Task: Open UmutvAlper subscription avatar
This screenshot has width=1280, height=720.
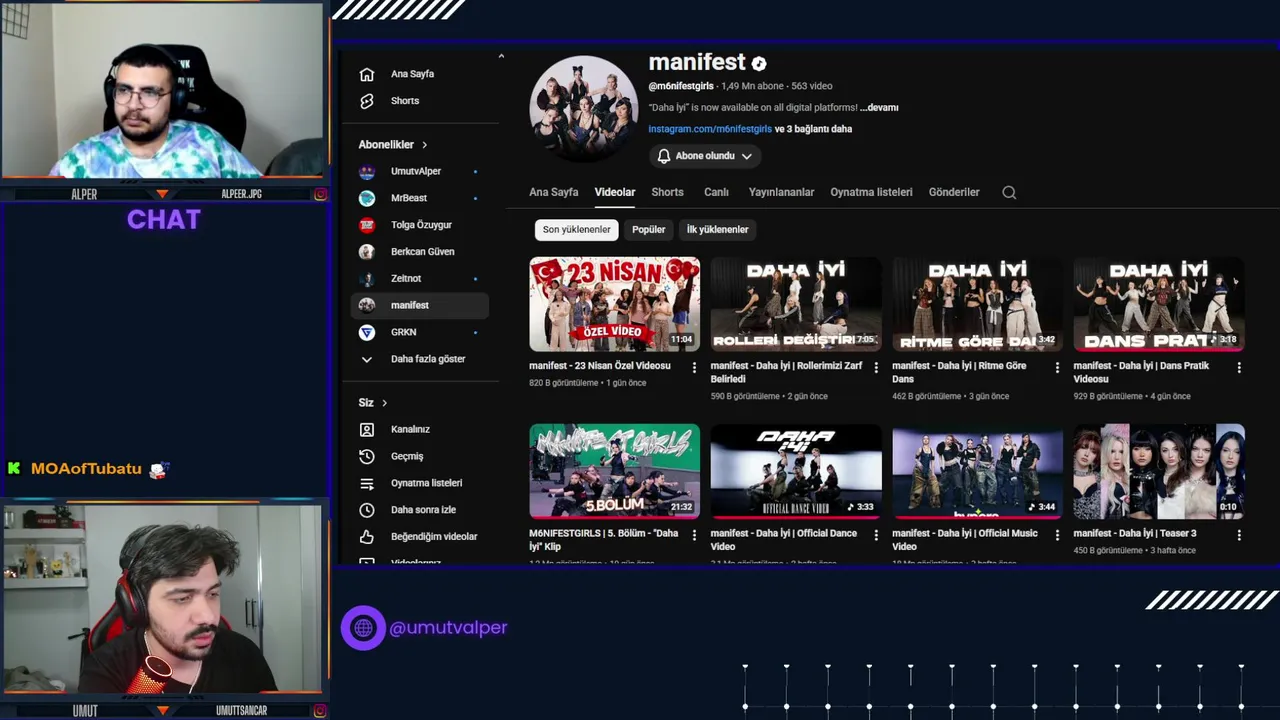Action: (367, 172)
